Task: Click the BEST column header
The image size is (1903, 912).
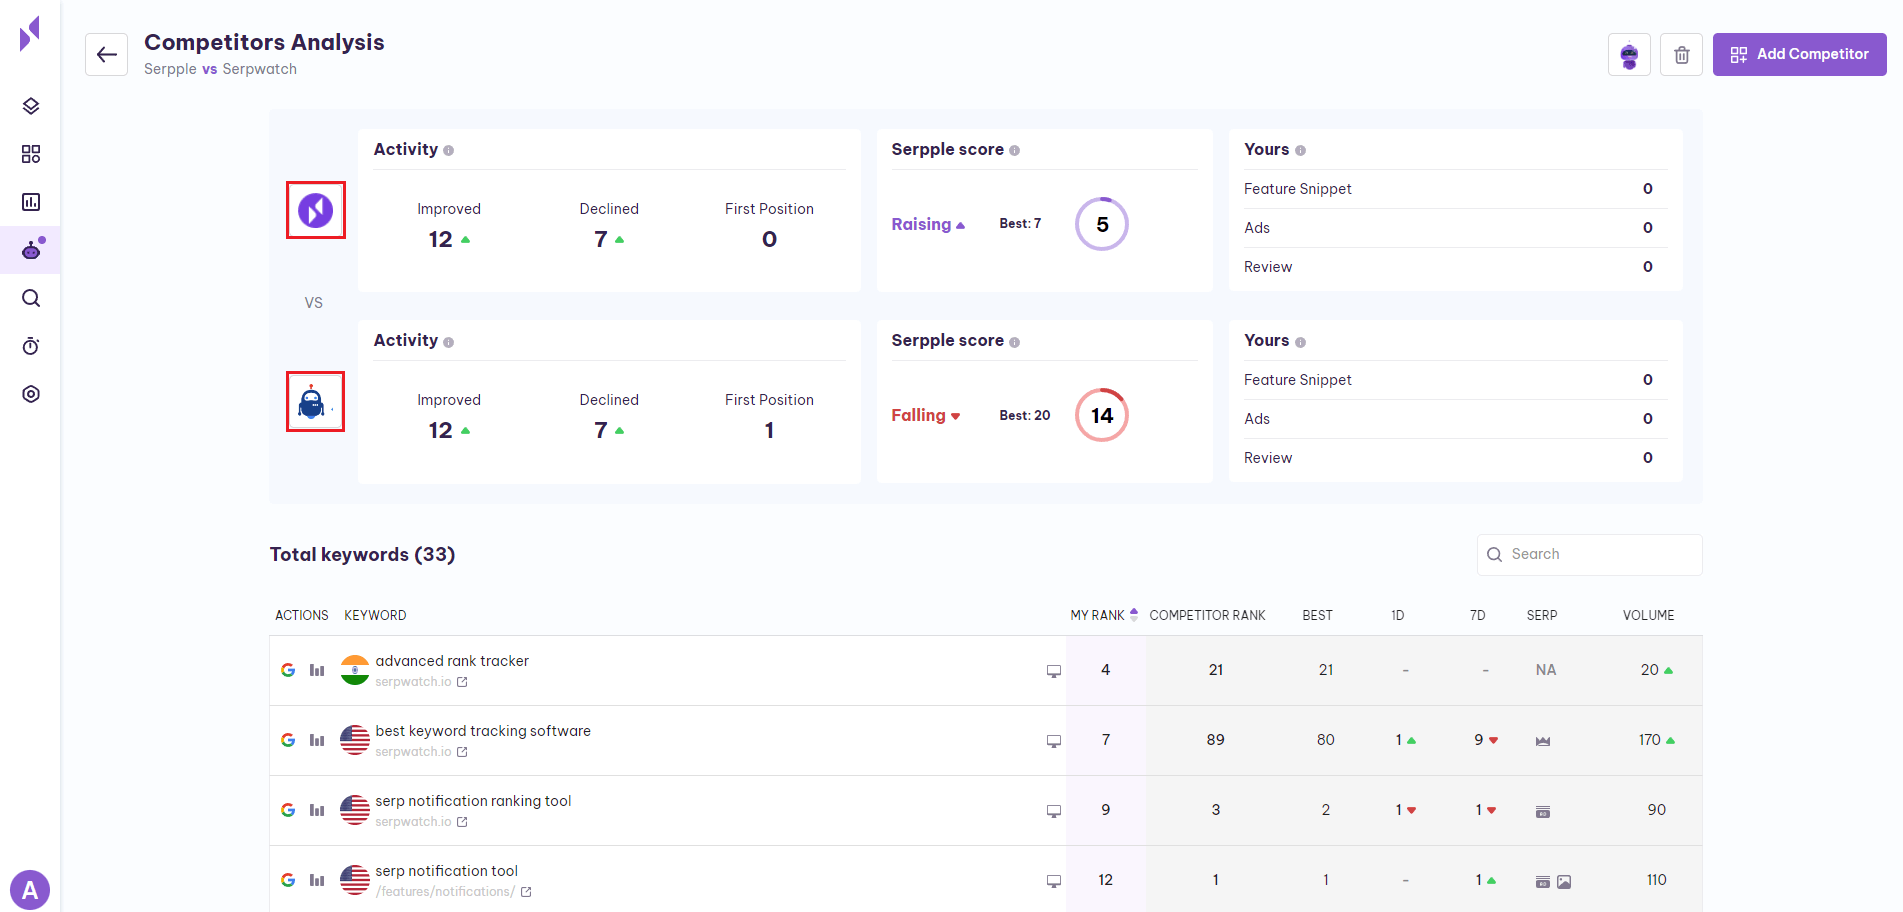Action: pyautogui.click(x=1317, y=615)
